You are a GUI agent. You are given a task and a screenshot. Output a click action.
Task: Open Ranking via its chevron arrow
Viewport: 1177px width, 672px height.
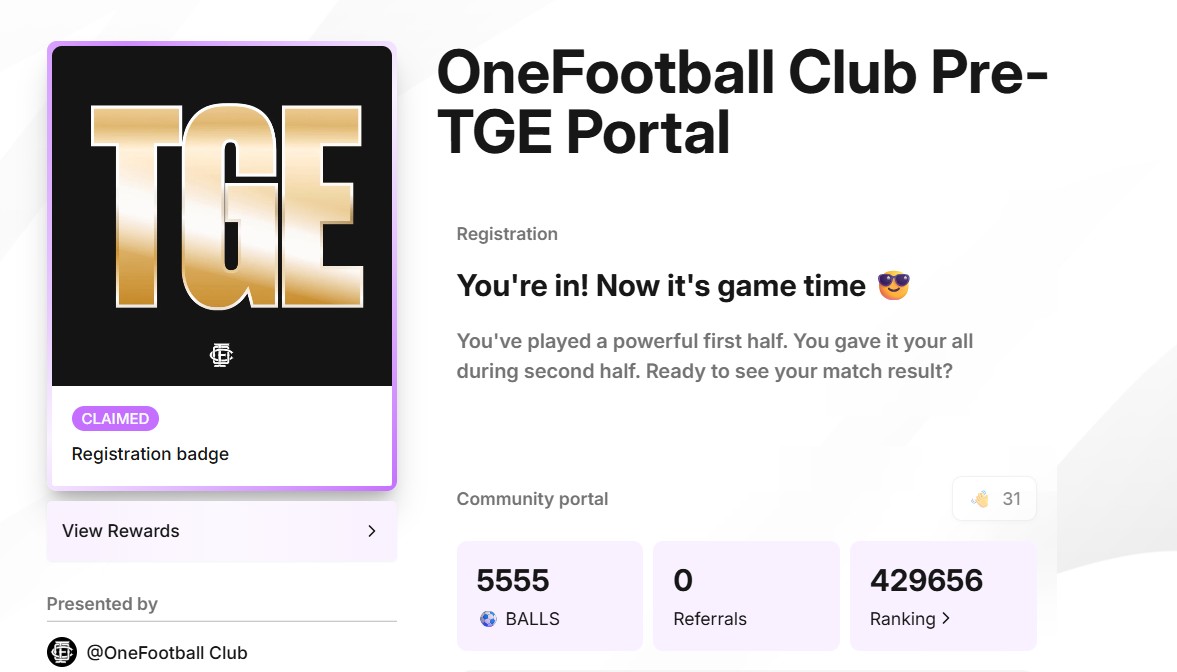point(946,619)
